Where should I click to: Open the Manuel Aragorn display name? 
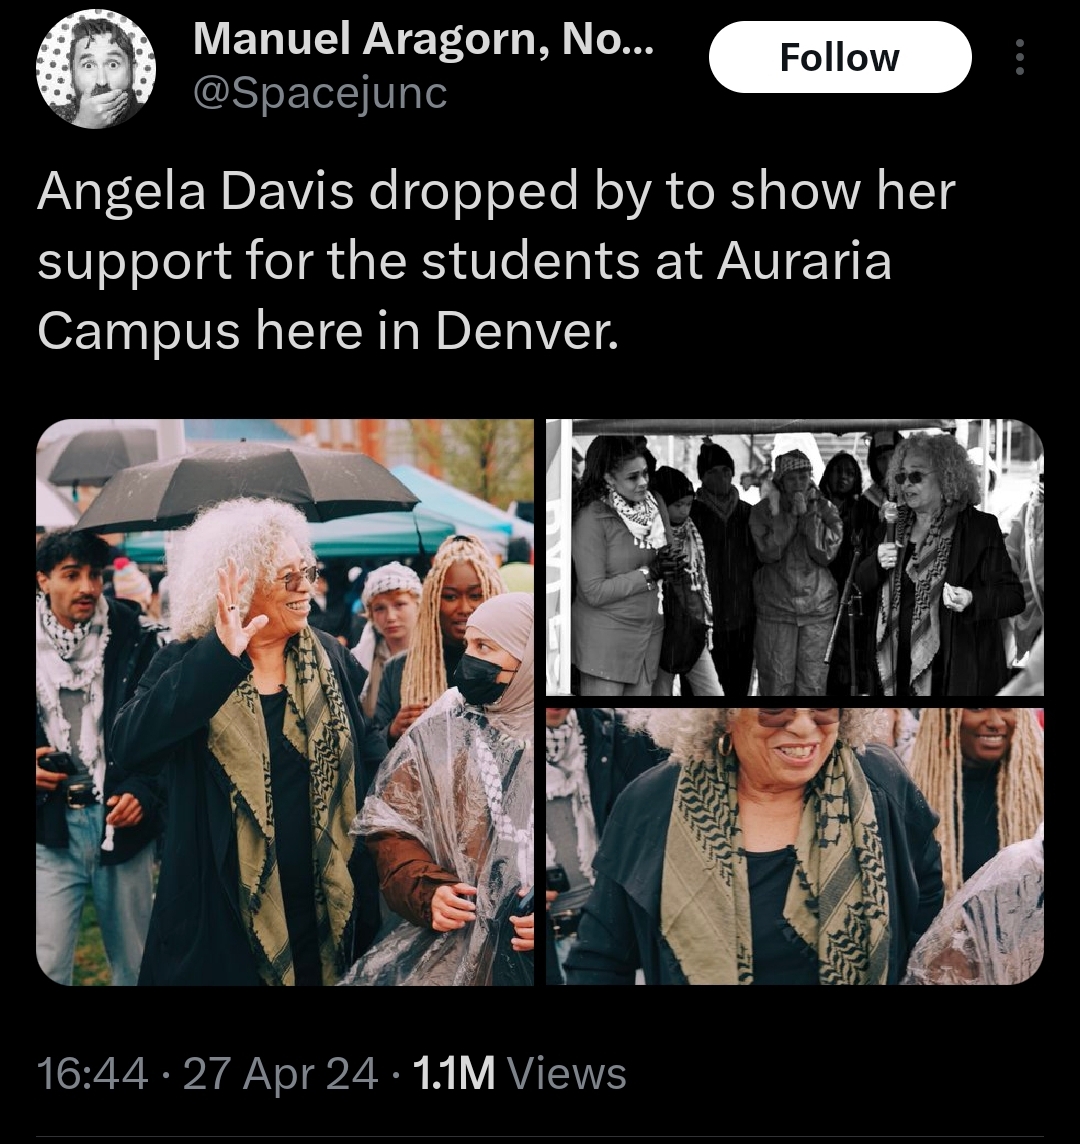(x=423, y=39)
